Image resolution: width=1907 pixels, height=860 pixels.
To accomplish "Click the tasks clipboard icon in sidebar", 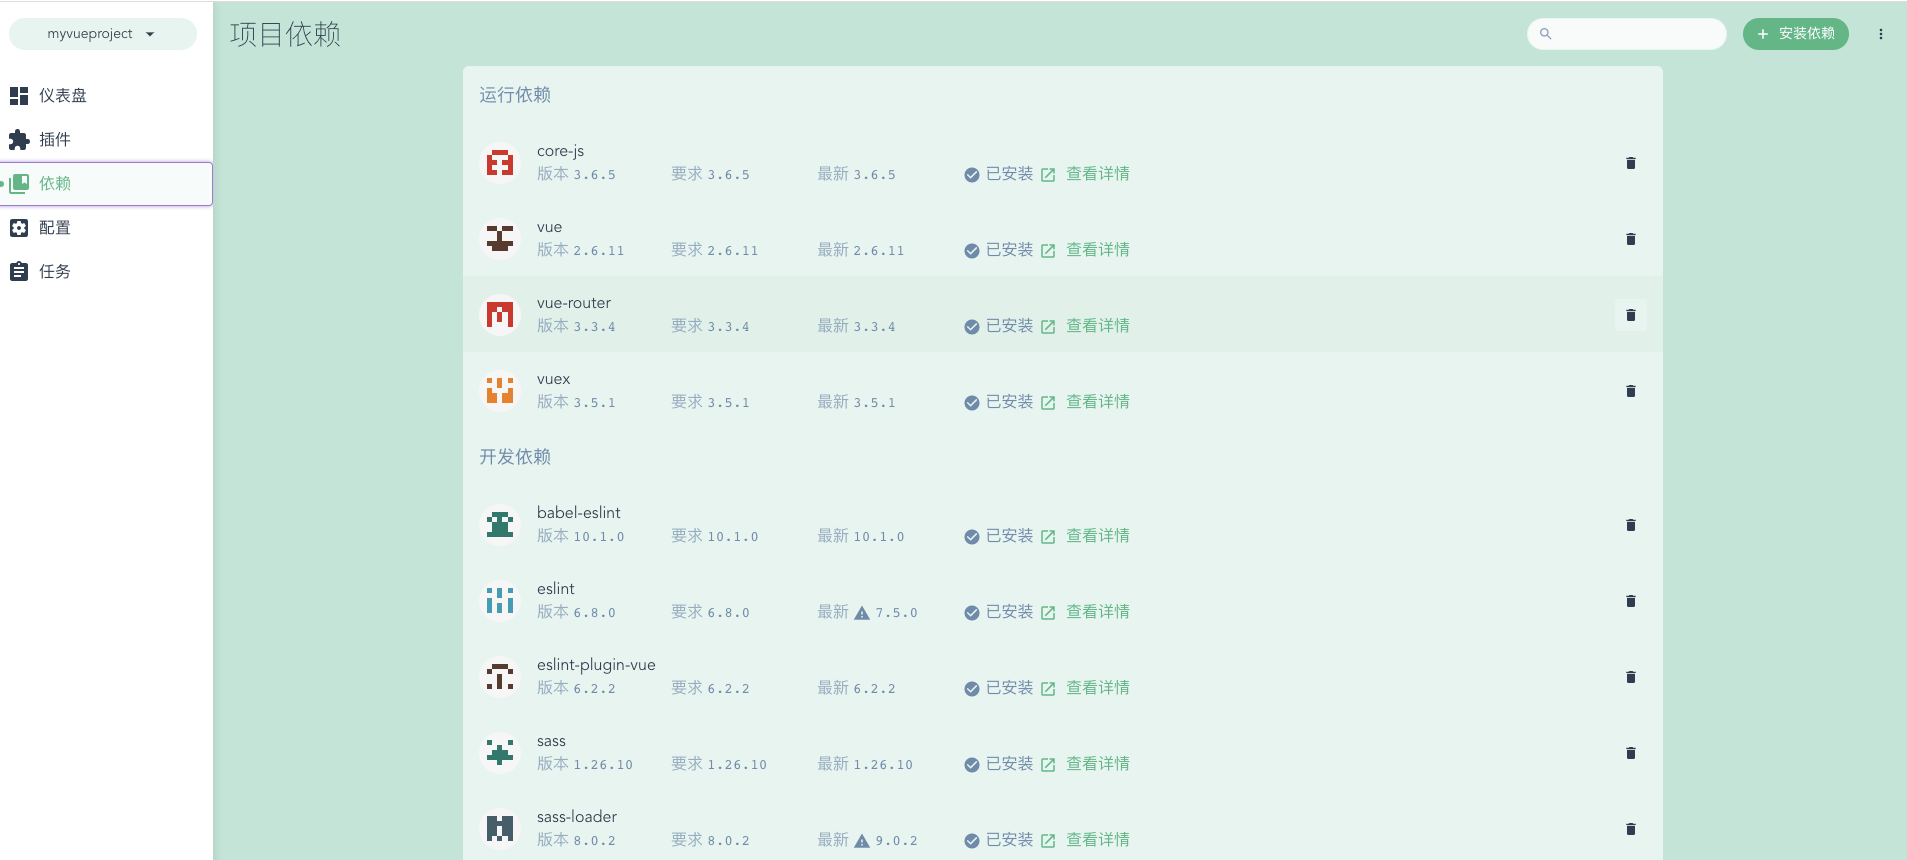I will (x=19, y=272).
